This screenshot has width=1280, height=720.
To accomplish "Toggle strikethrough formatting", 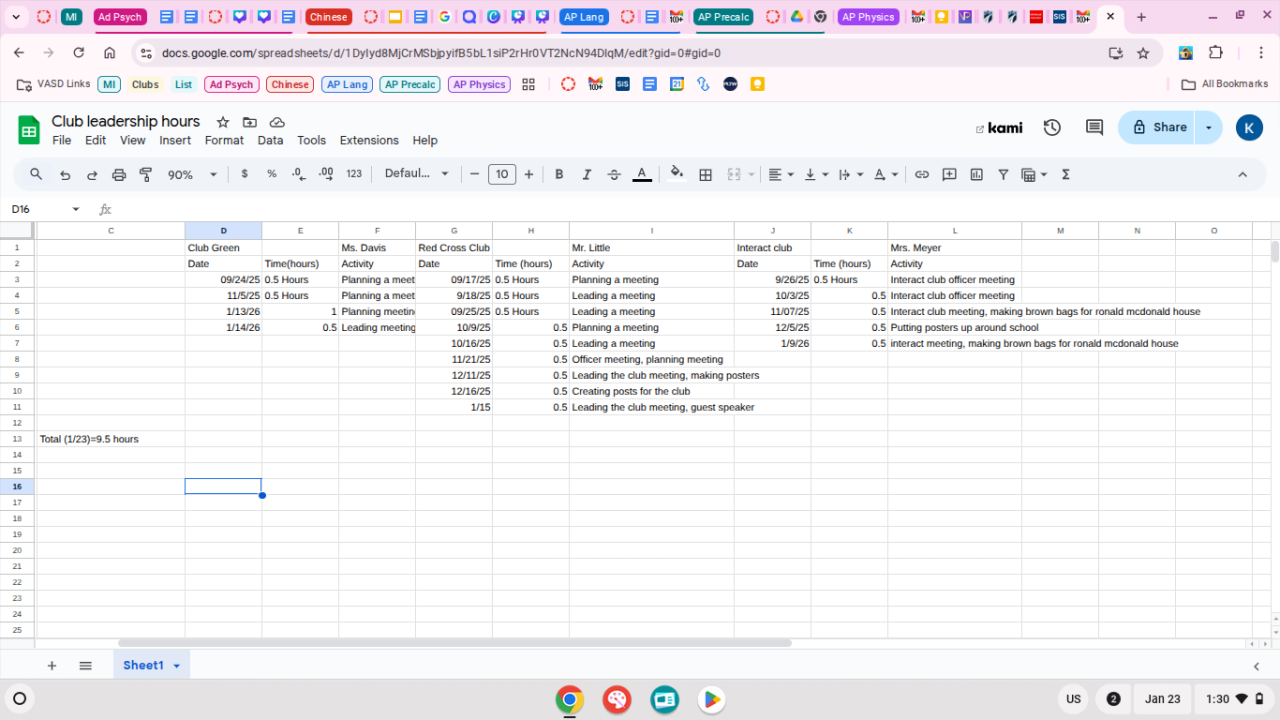I will (614, 174).
